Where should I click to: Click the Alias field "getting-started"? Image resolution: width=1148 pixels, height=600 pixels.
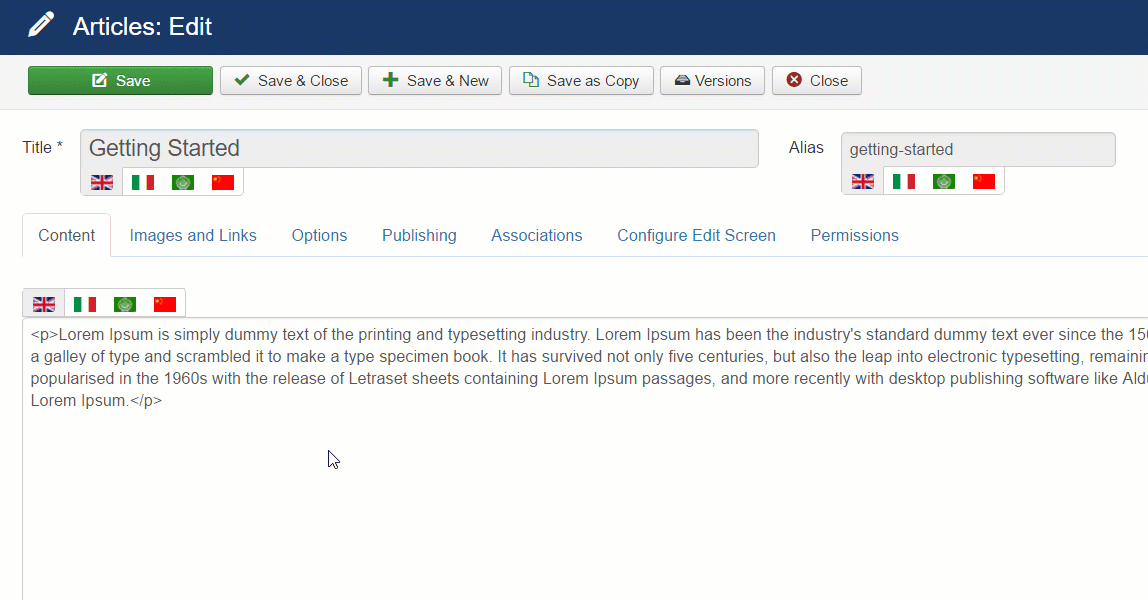(977, 150)
